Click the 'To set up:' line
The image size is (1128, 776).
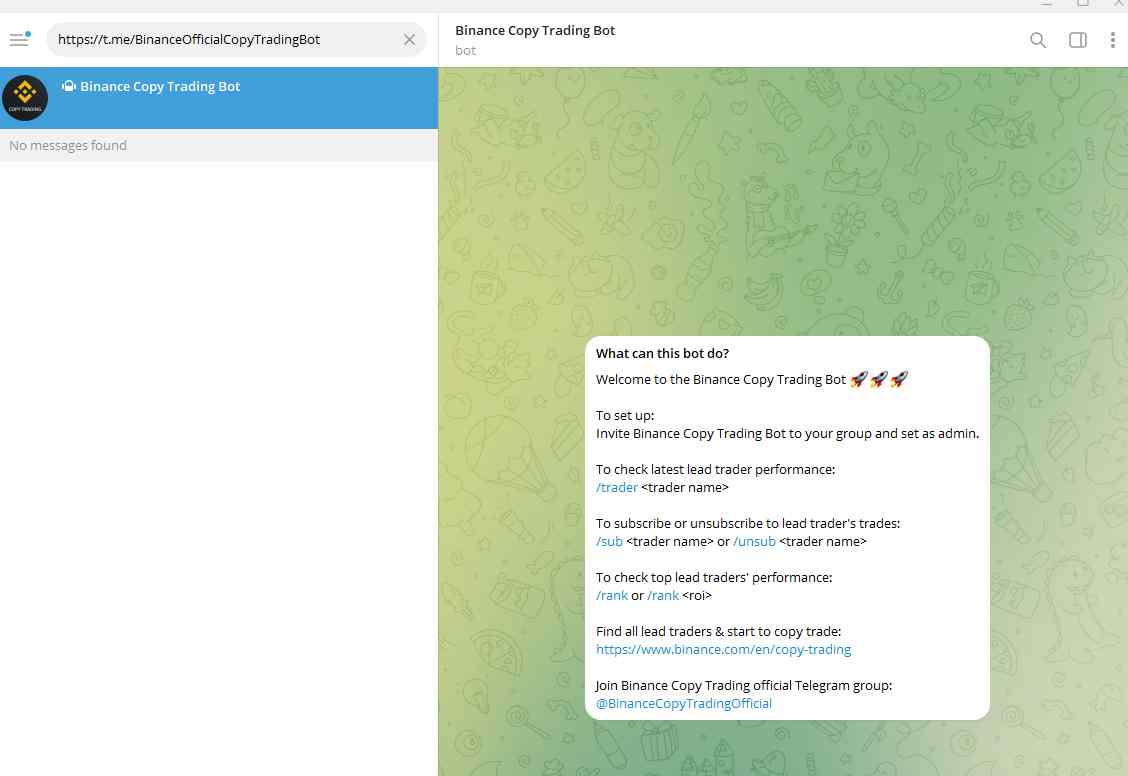(624, 416)
